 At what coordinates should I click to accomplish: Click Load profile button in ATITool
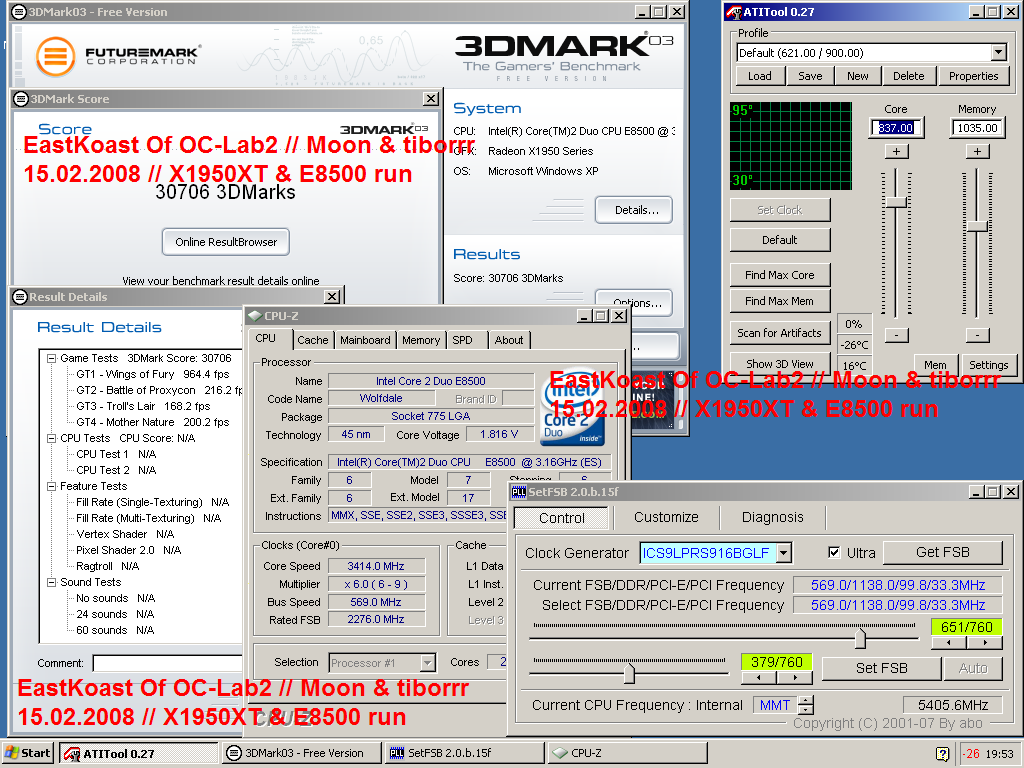[760, 76]
